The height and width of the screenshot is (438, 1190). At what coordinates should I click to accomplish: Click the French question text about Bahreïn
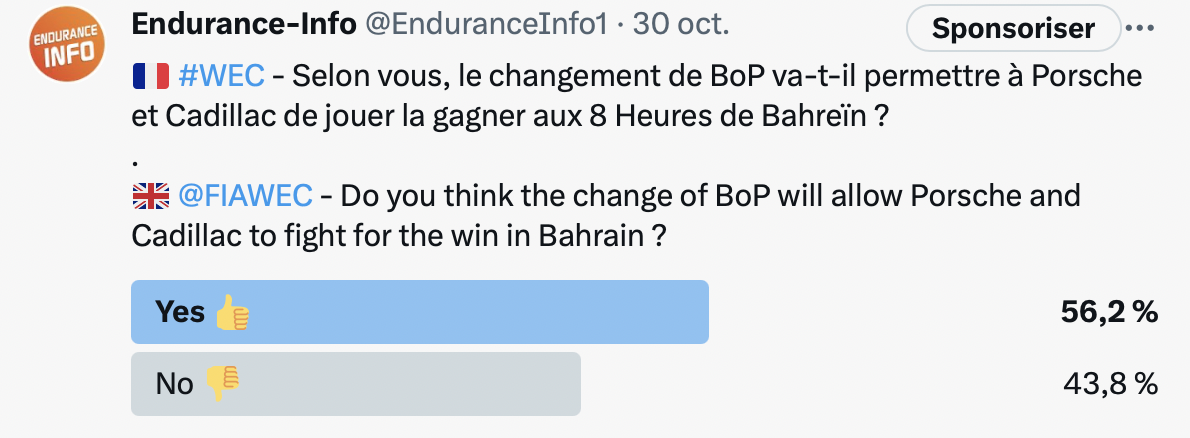click(x=637, y=97)
